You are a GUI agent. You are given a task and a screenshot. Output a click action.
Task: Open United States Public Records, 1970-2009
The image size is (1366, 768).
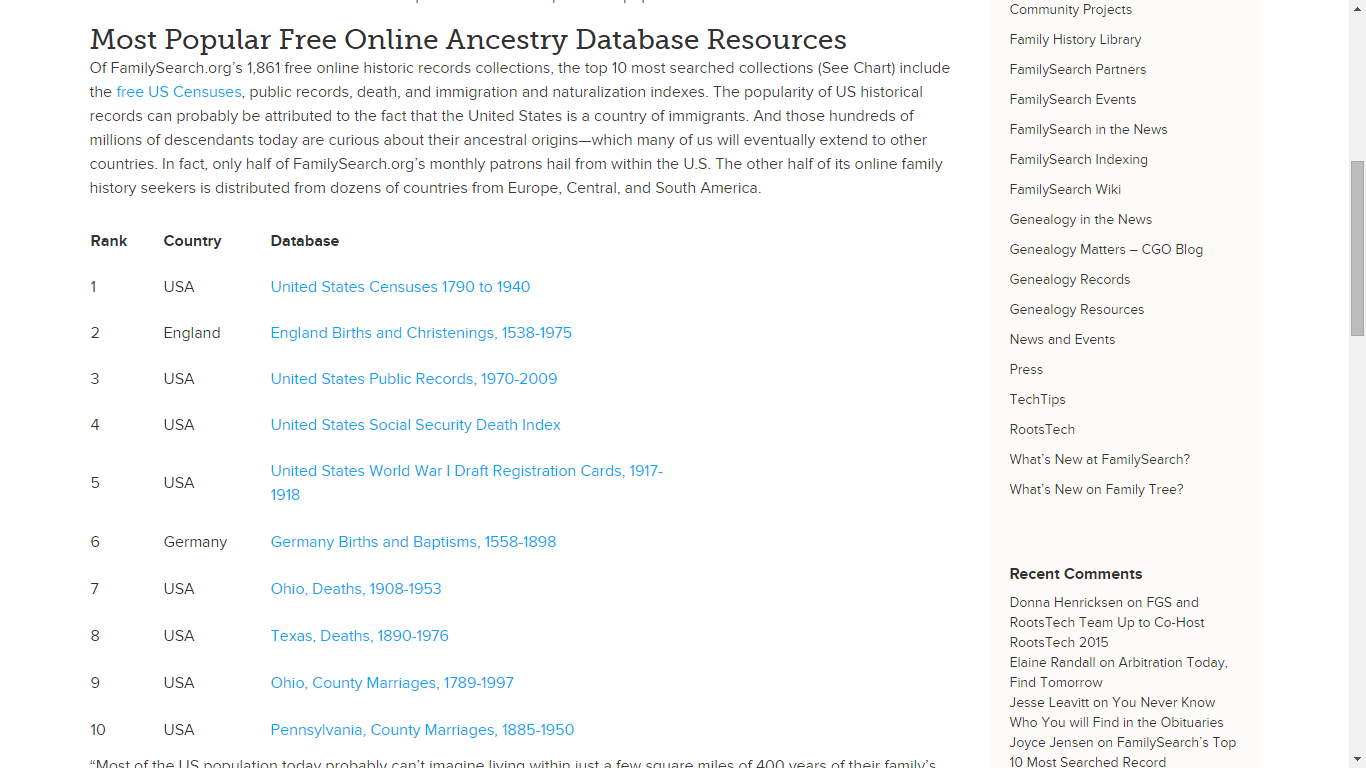tap(414, 379)
